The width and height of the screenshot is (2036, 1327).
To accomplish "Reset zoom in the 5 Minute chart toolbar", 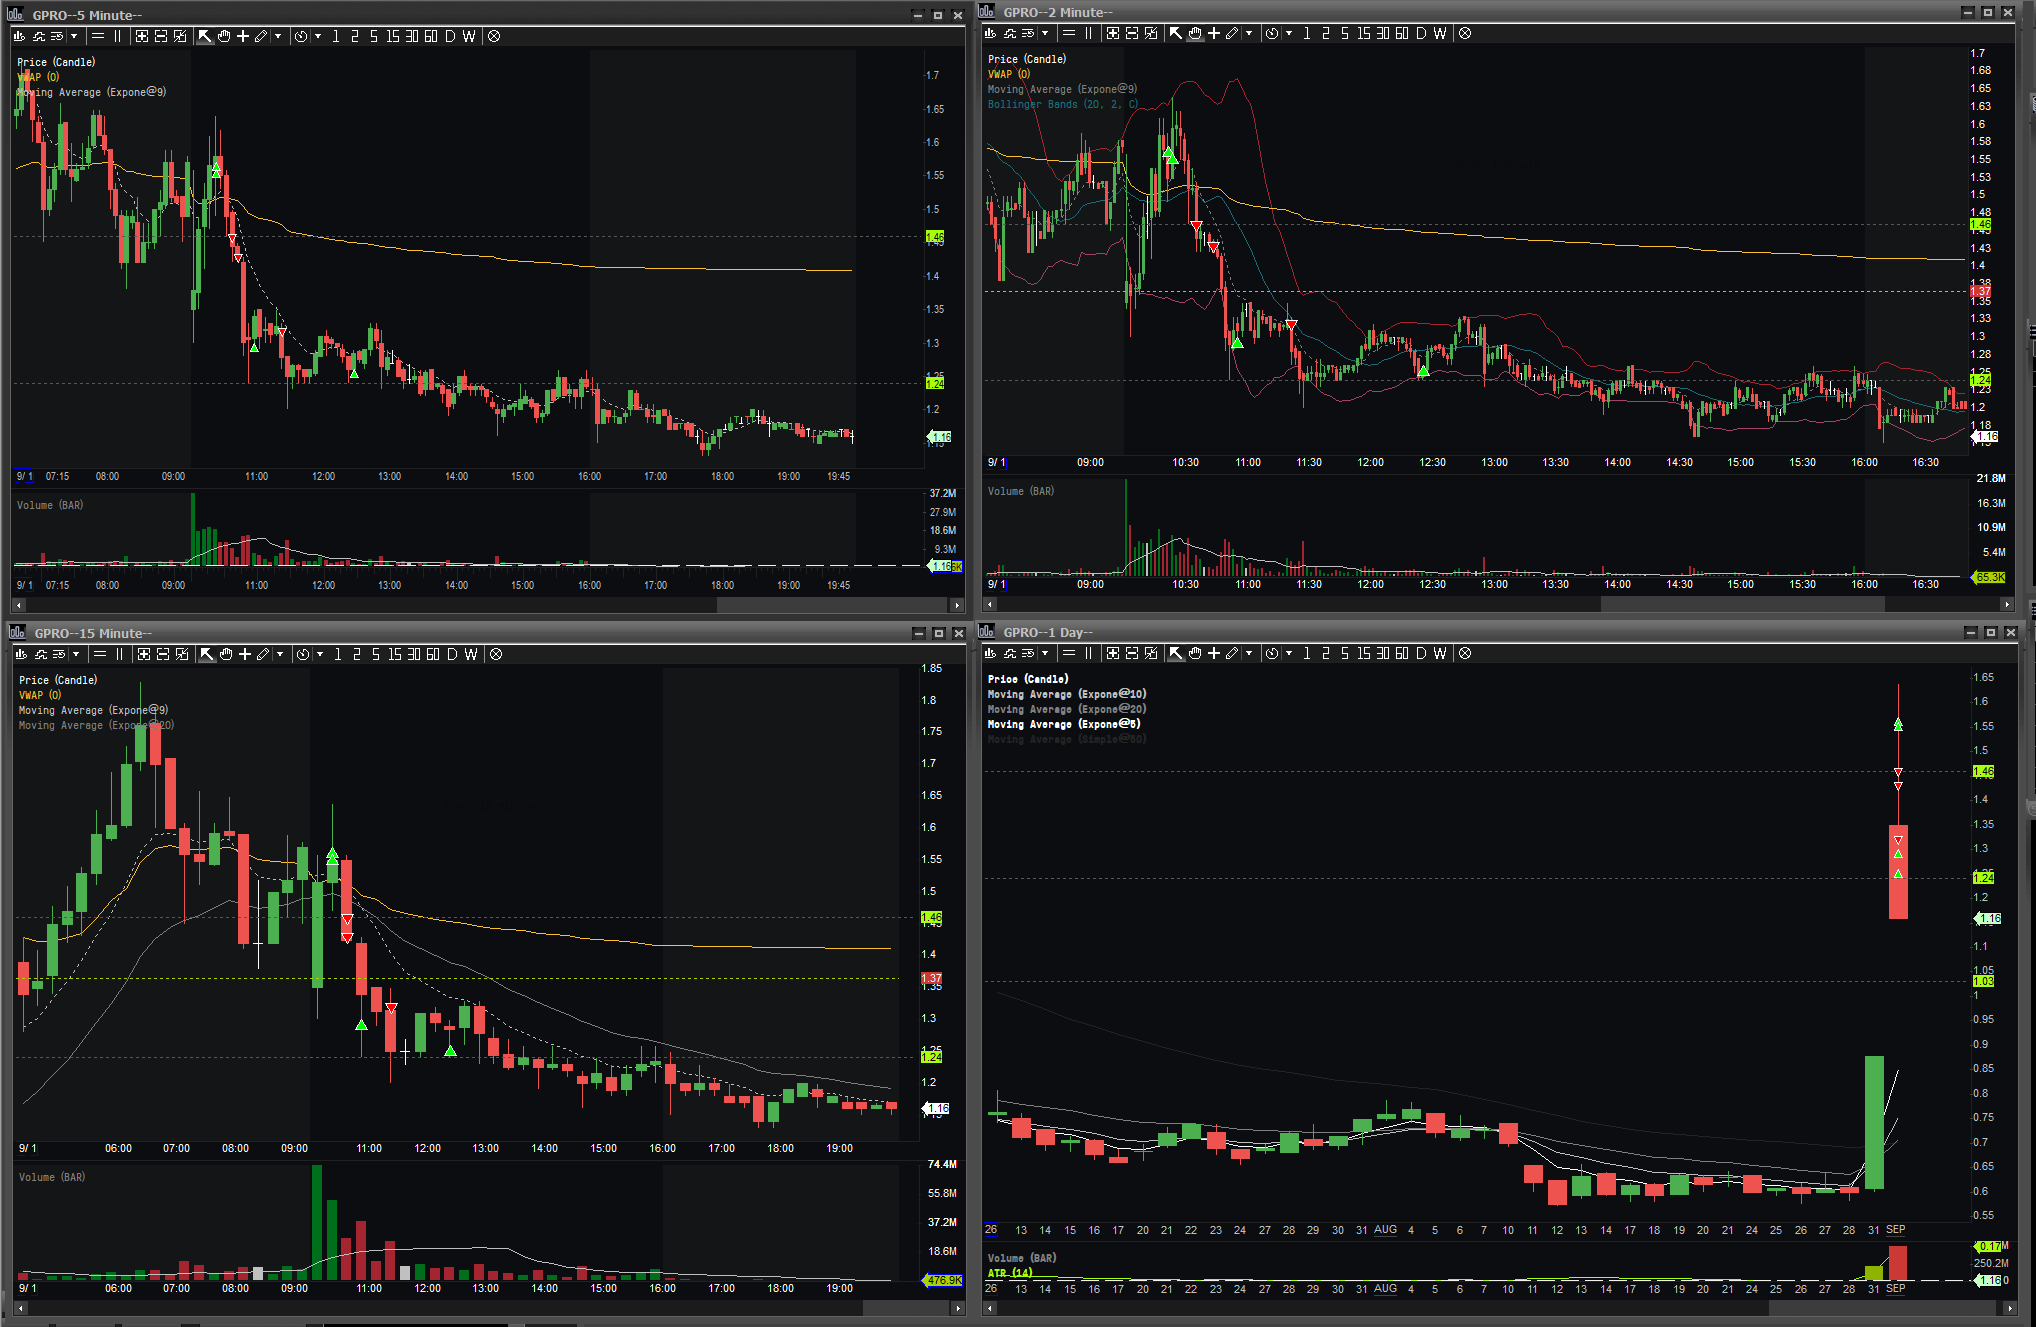I will (x=180, y=36).
